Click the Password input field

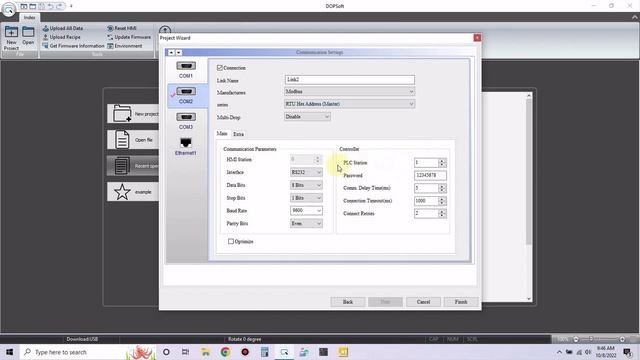click(x=430, y=175)
